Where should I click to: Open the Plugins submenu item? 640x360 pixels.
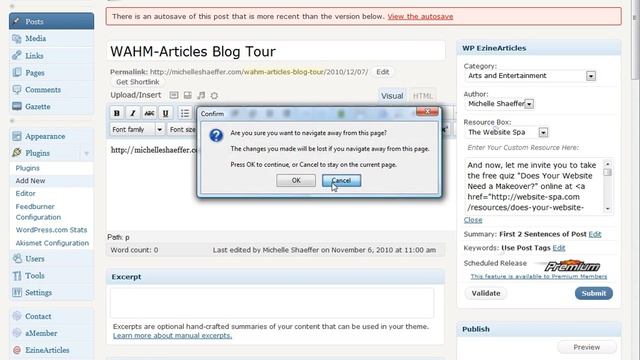point(27,168)
